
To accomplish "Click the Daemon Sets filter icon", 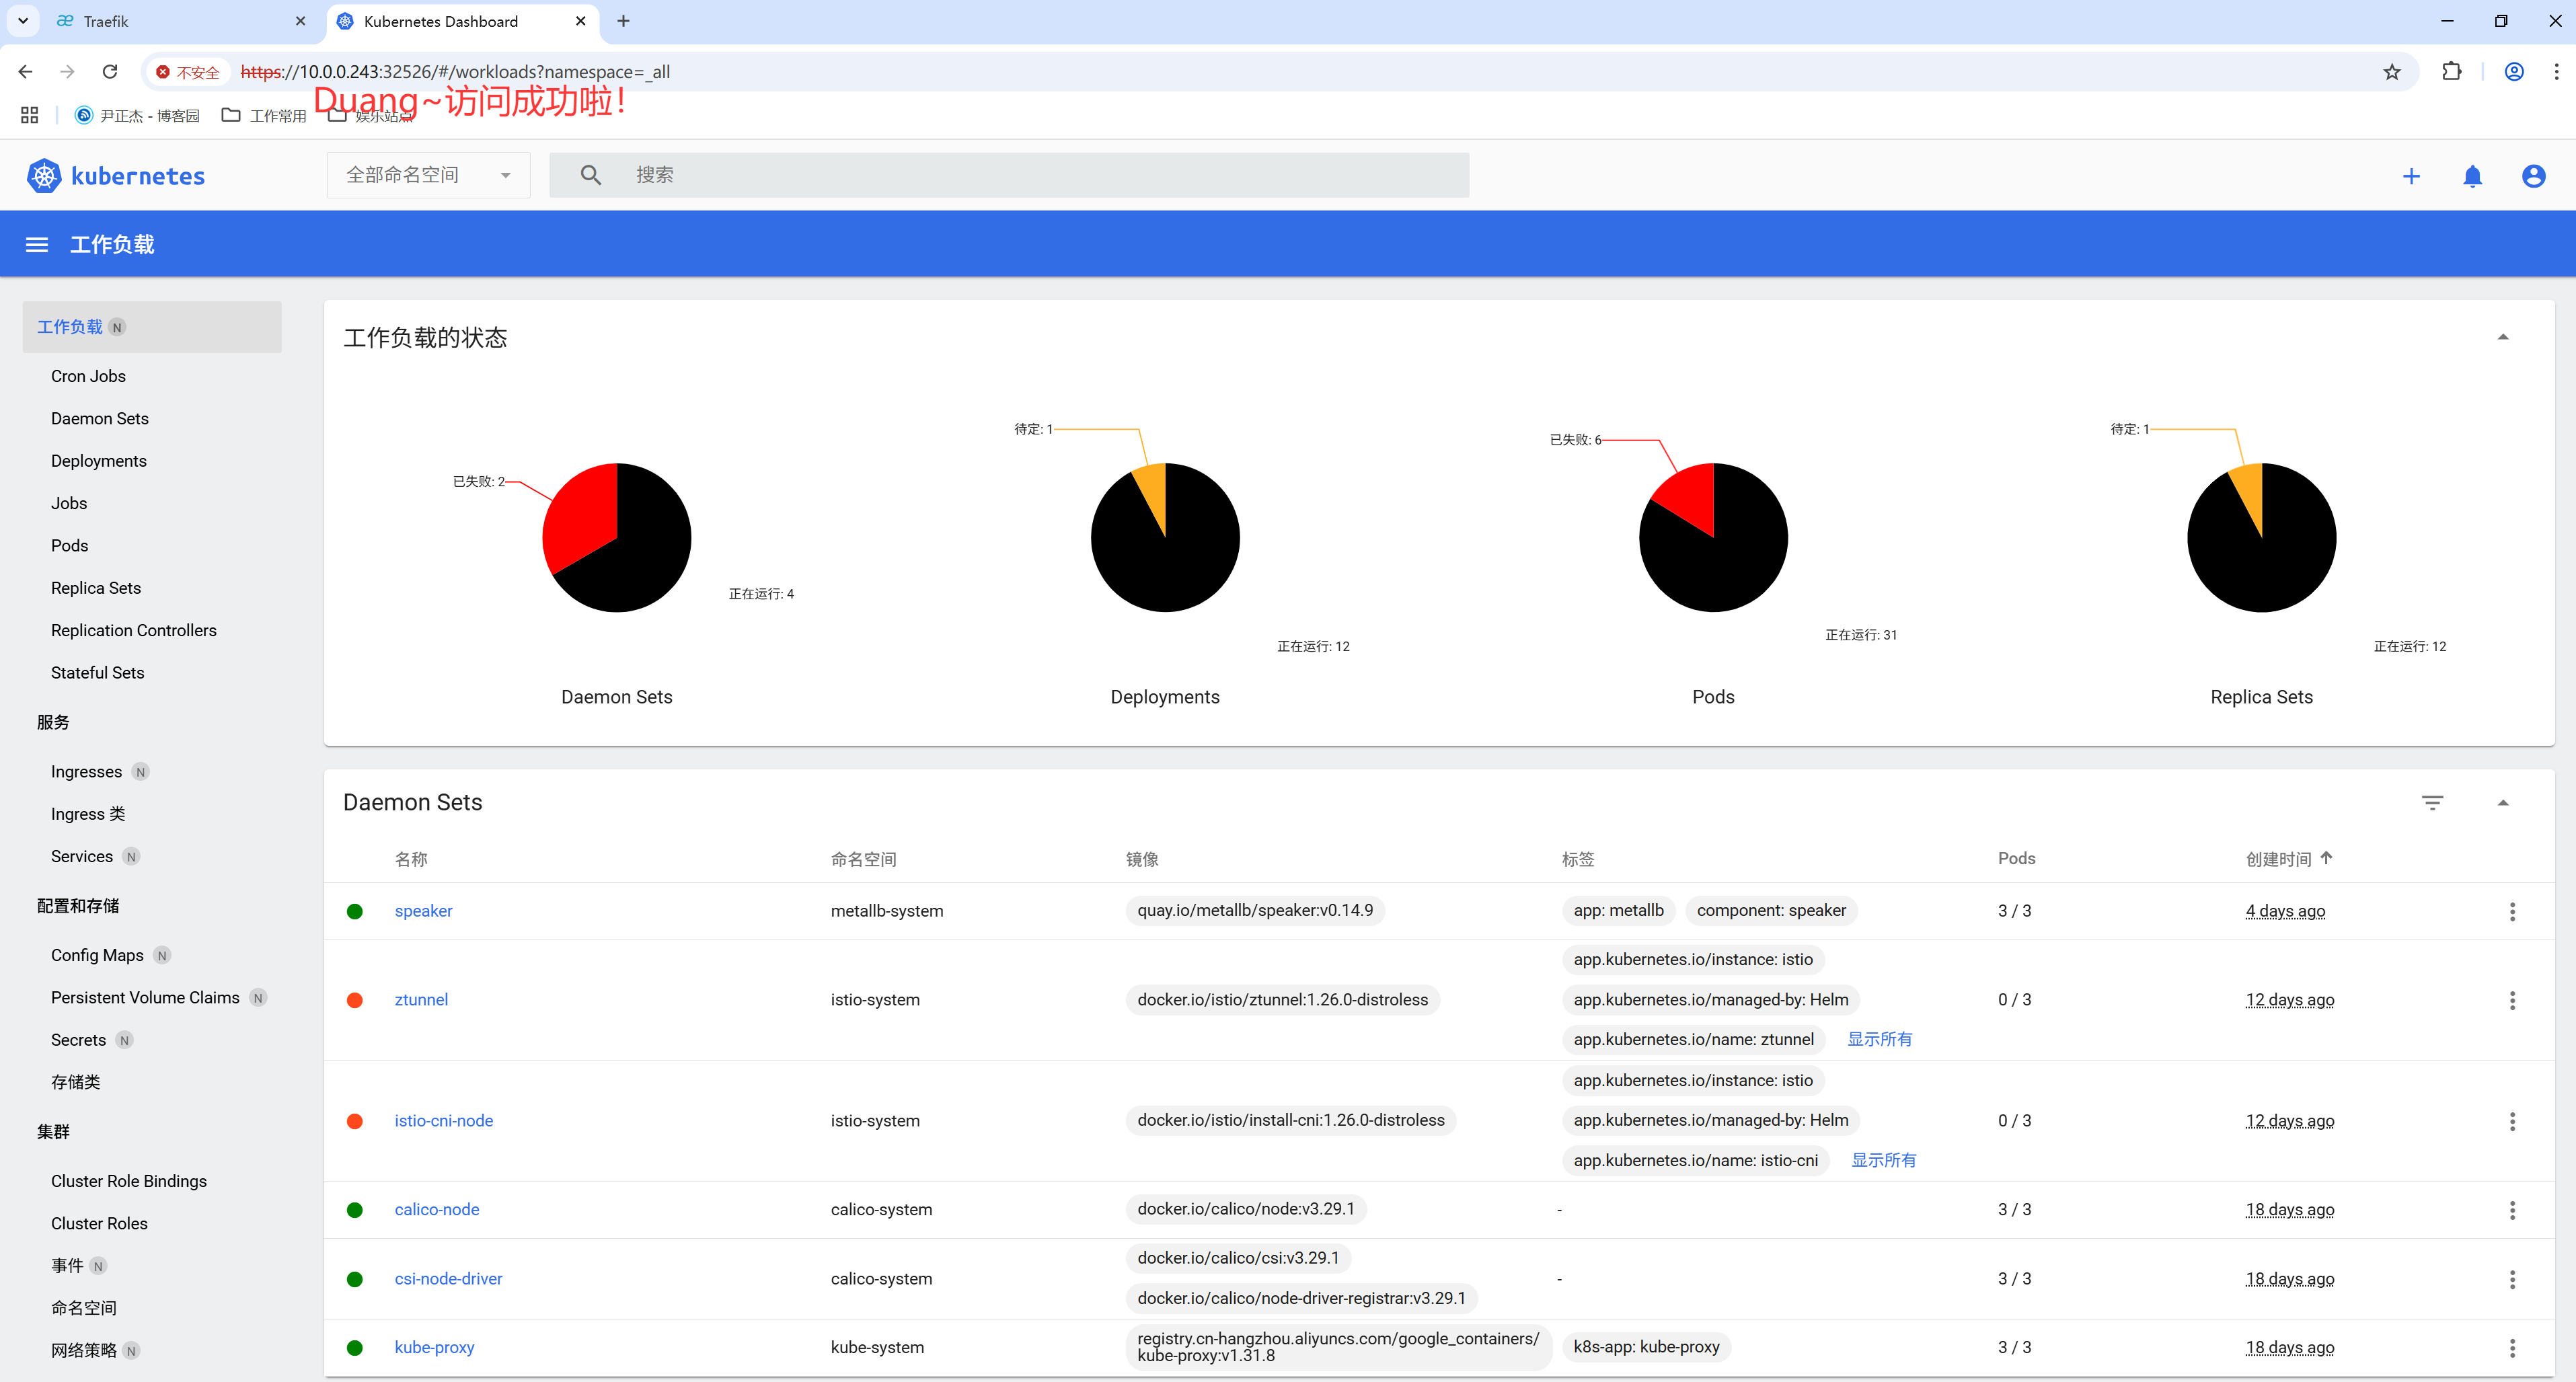I will [x=2432, y=802].
